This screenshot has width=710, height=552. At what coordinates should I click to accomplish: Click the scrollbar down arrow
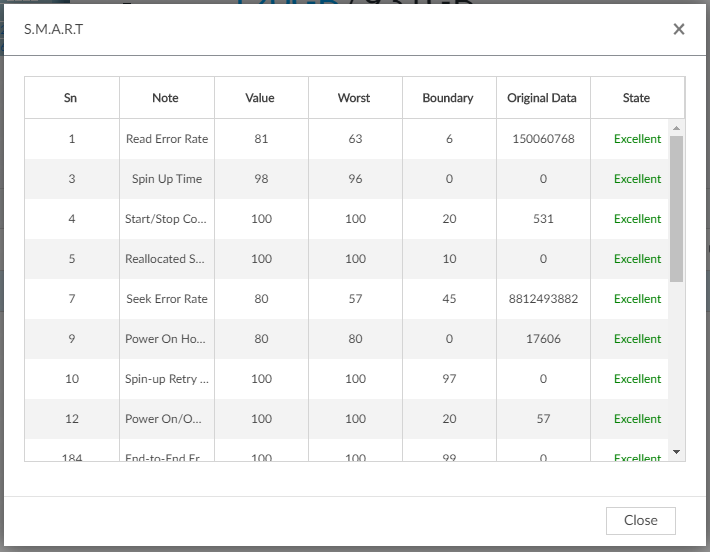(677, 452)
